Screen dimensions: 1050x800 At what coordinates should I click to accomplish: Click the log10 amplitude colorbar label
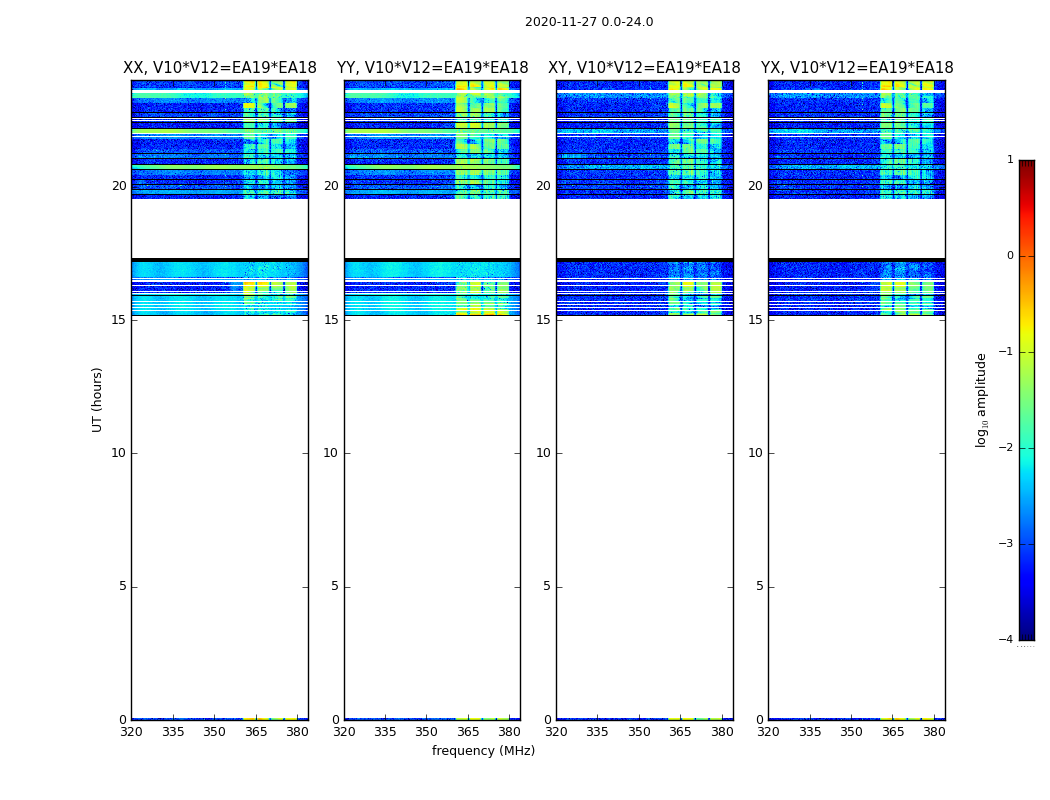(x=981, y=400)
